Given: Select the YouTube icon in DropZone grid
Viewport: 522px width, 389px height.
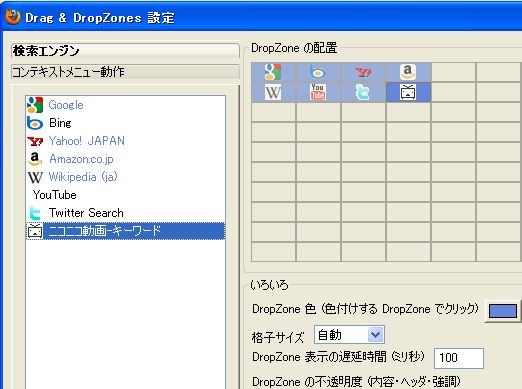Looking at the screenshot, I should pos(318,92).
